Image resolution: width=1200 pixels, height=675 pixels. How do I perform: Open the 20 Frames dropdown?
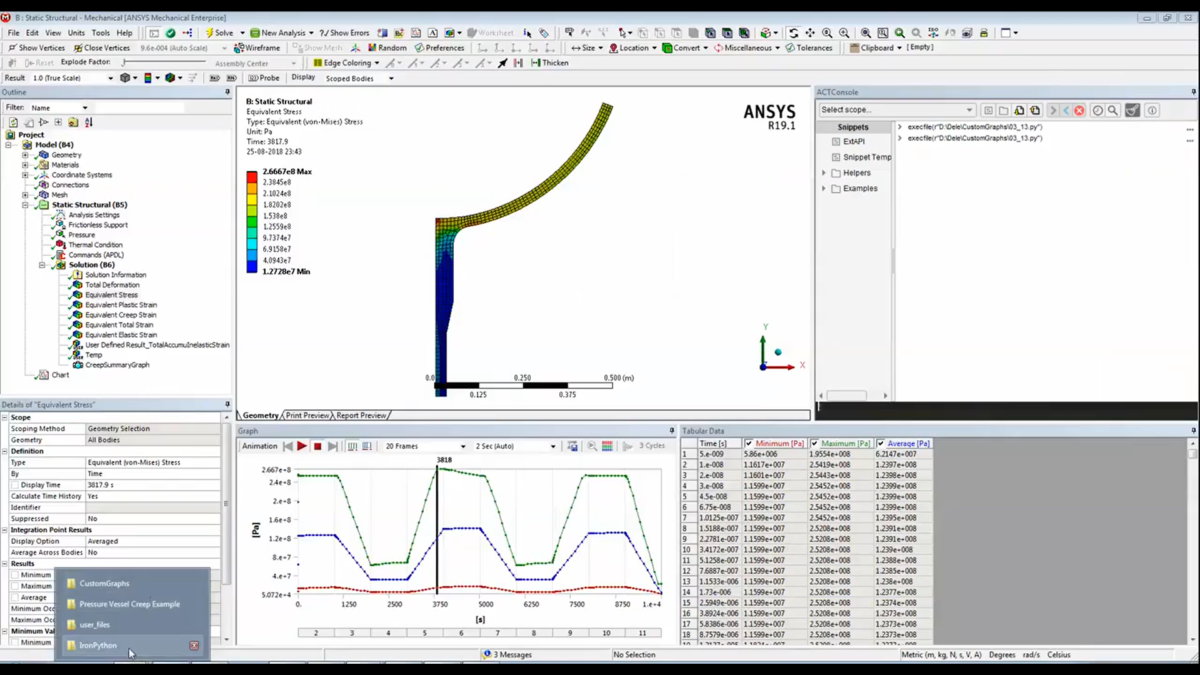pos(425,446)
